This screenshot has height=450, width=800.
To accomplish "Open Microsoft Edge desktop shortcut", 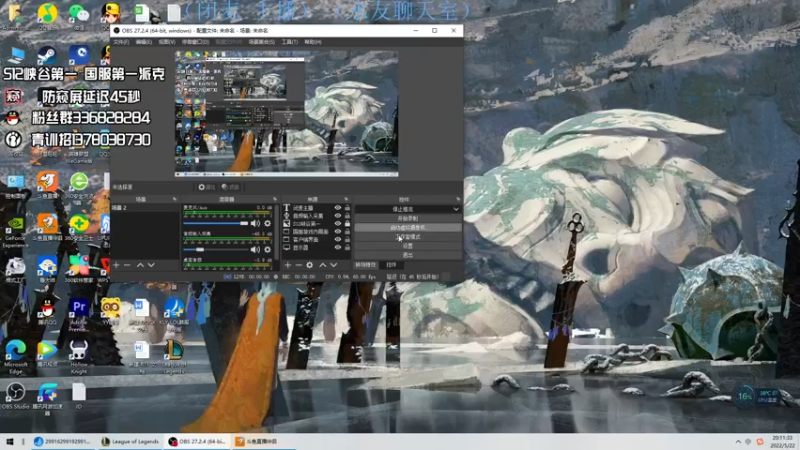I will pyautogui.click(x=15, y=356).
